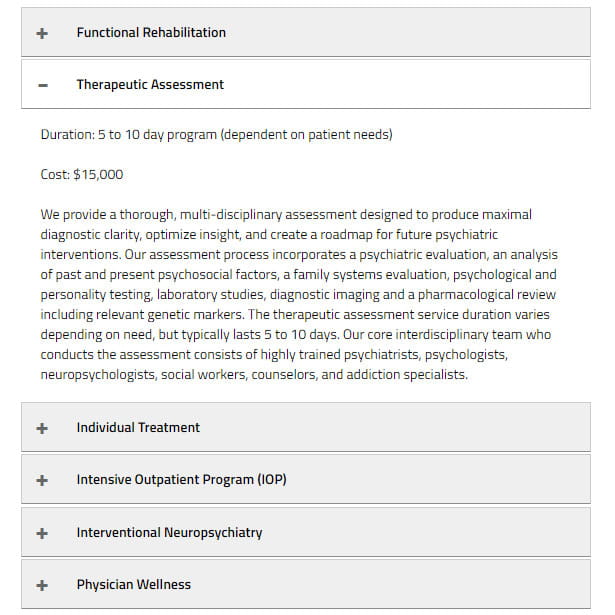The image size is (615, 615).
Task: Click empty right side of Physician Wellness bar
Action: coord(450,585)
